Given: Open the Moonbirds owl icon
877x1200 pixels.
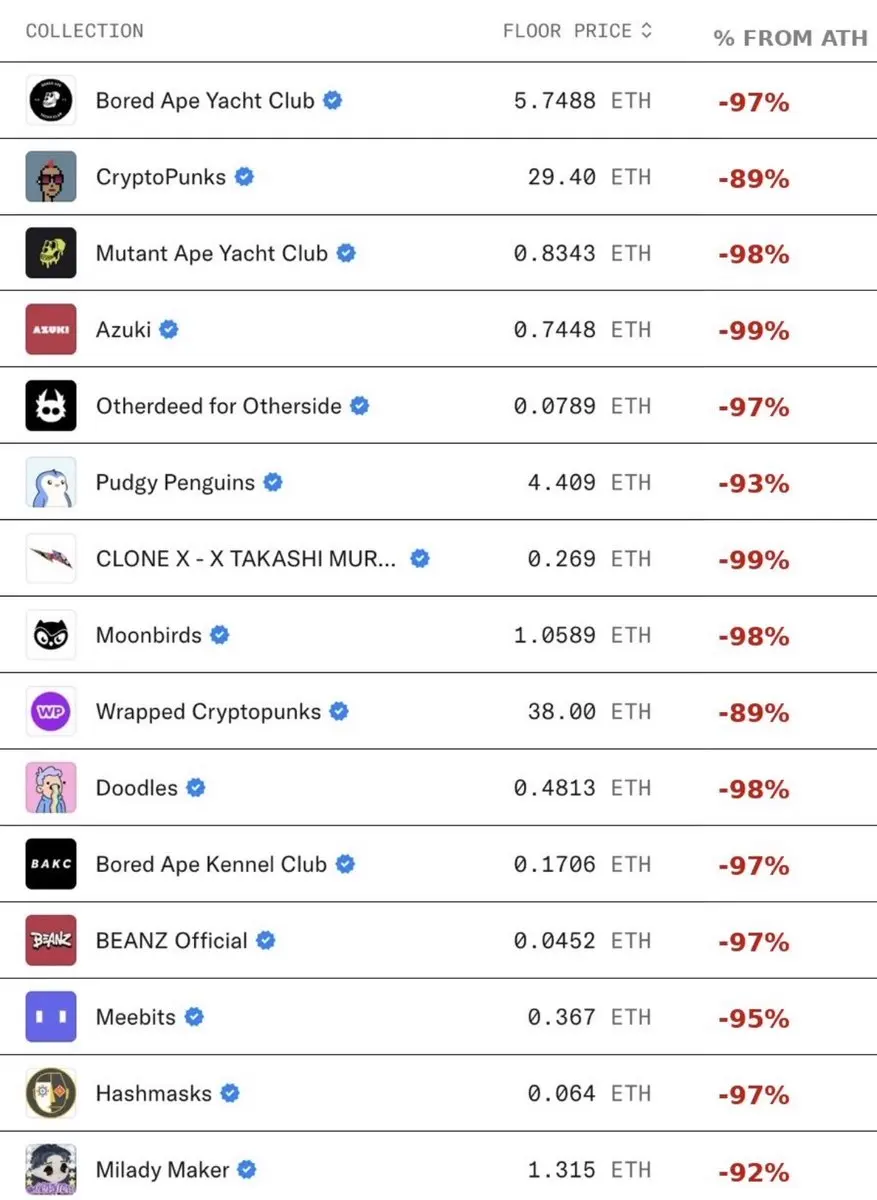Looking at the screenshot, I should pyautogui.click(x=50, y=635).
